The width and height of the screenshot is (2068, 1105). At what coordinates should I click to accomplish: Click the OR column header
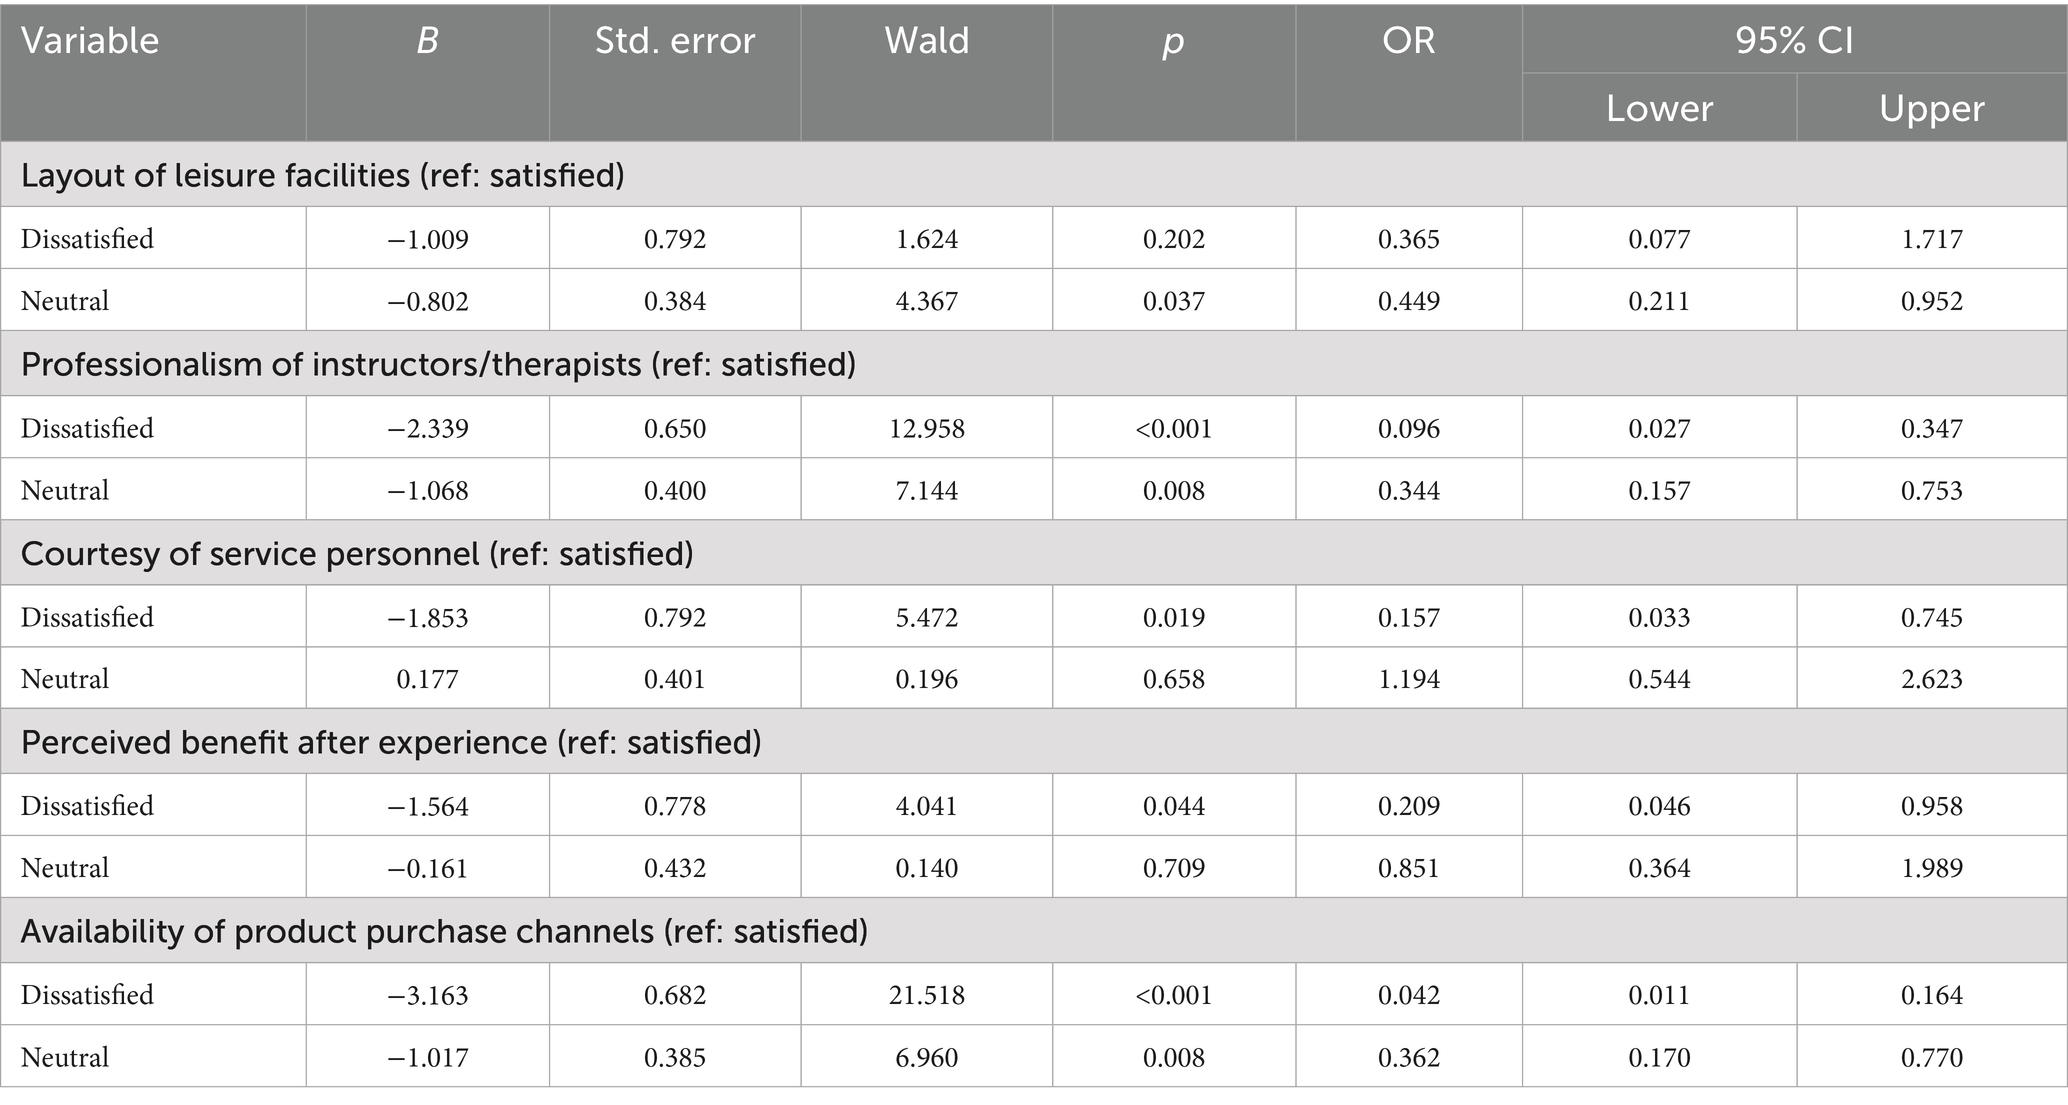(1408, 41)
